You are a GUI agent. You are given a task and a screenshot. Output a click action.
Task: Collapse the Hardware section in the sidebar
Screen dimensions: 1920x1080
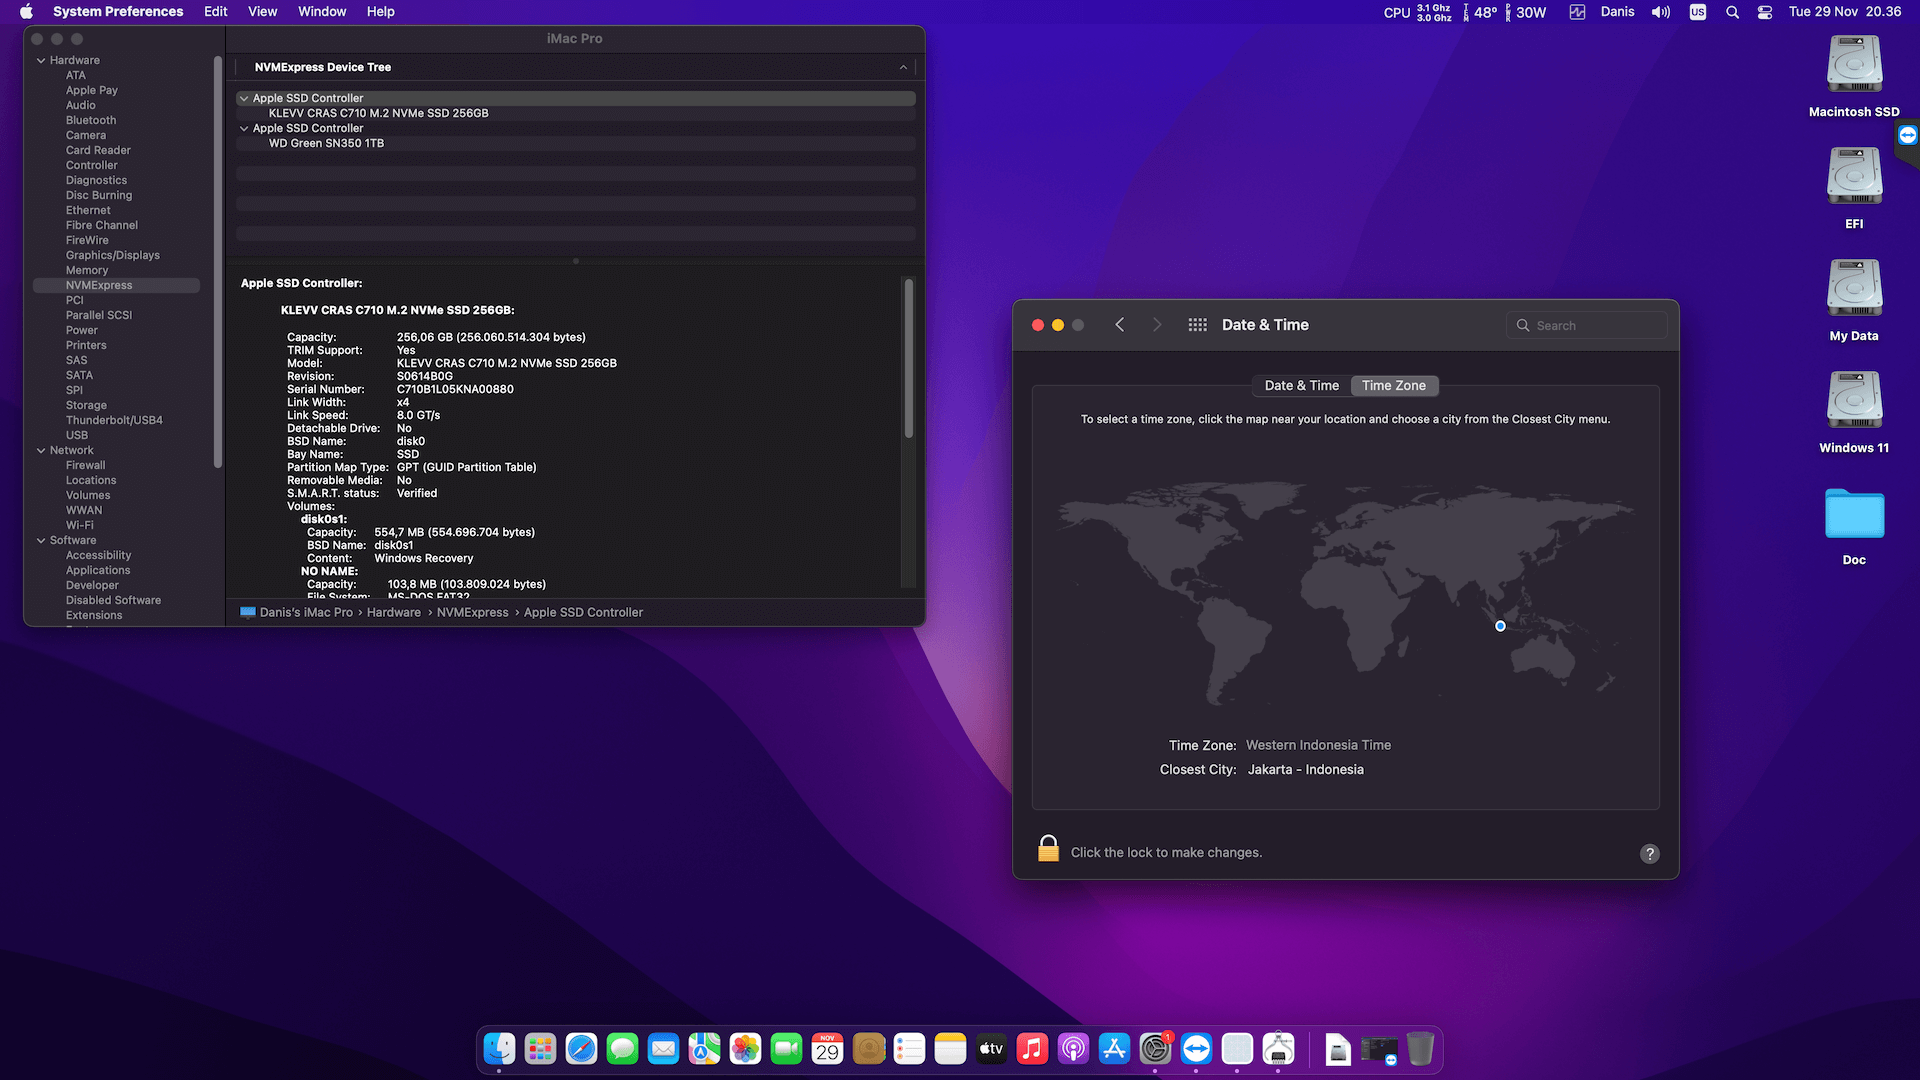click(41, 59)
